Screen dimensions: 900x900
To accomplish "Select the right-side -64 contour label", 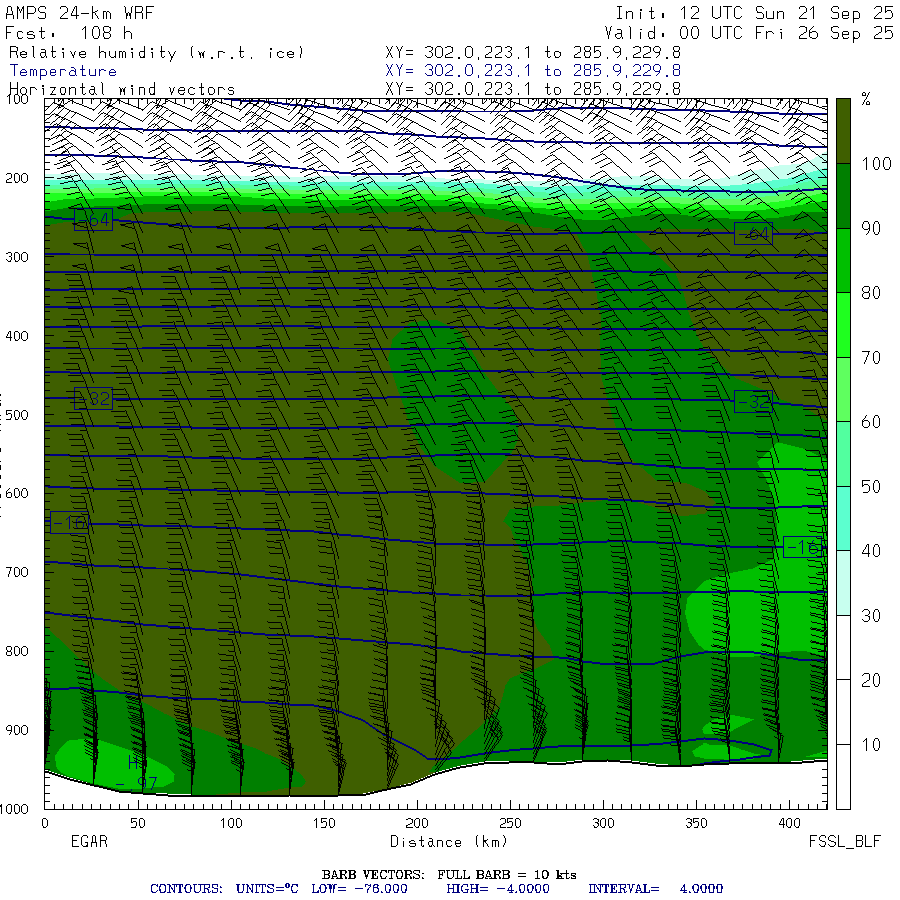I will coord(754,234).
